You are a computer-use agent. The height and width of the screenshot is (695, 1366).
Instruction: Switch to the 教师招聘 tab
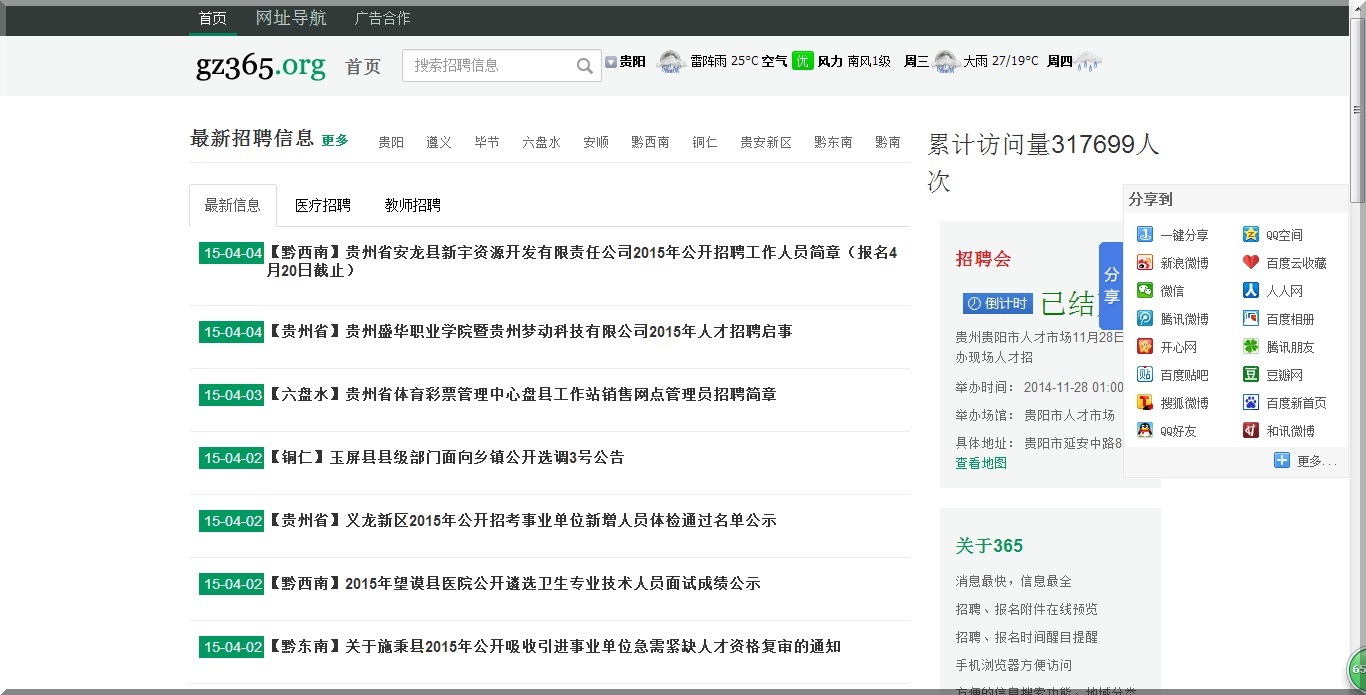pyautogui.click(x=410, y=205)
